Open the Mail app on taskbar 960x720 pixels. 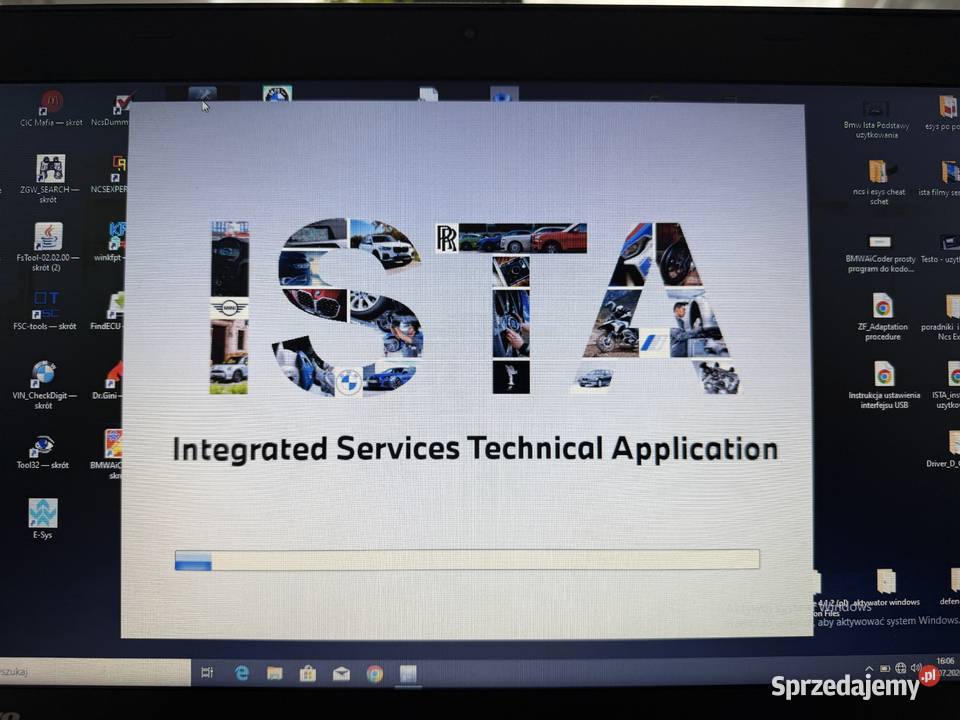click(341, 673)
